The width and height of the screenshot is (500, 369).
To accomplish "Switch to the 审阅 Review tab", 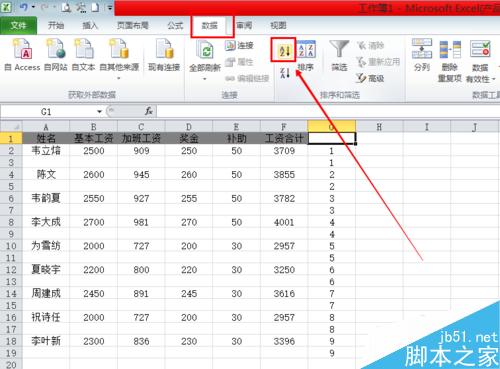I will pyautogui.click(x=244, y=25).
